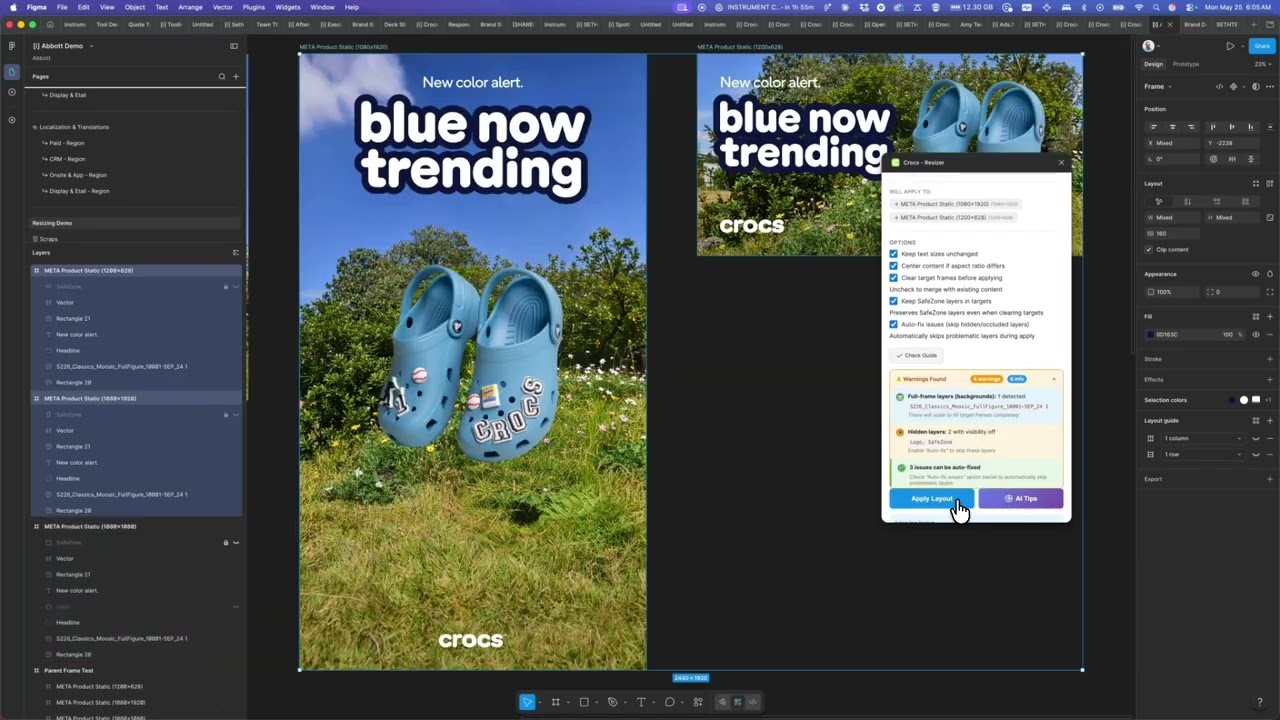Open the Rectangle shape tool dropdown arrow
Screen dimensions: 1280x720
[595, 702]
